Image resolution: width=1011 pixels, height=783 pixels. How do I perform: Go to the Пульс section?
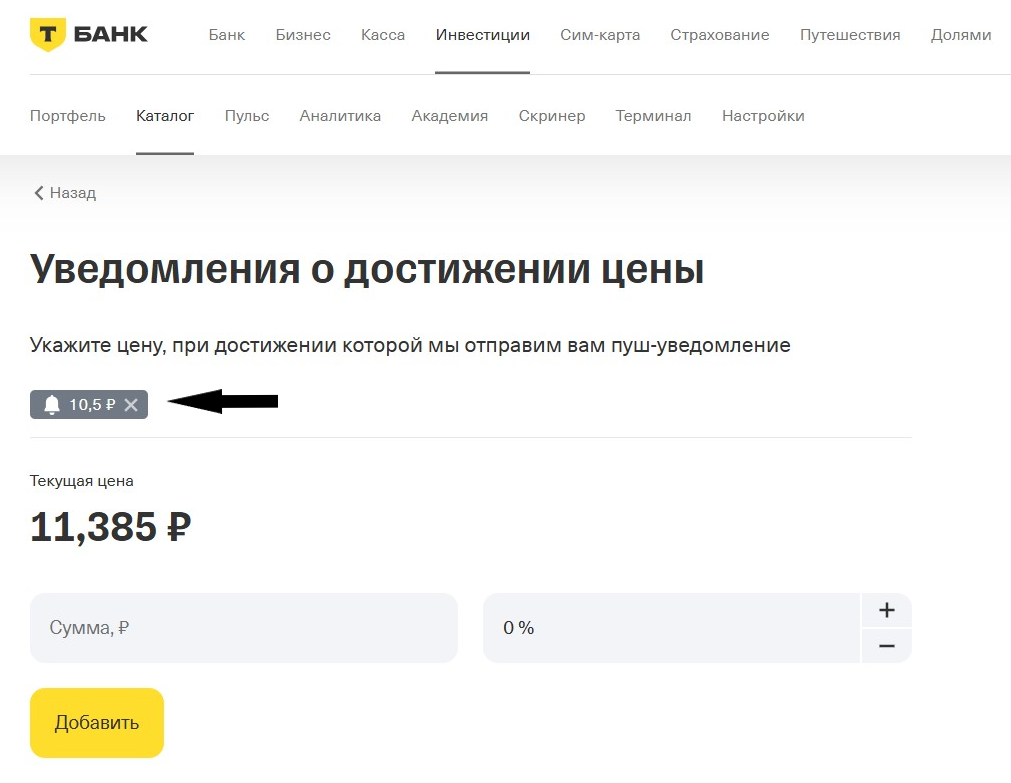[x=246, y=115]
